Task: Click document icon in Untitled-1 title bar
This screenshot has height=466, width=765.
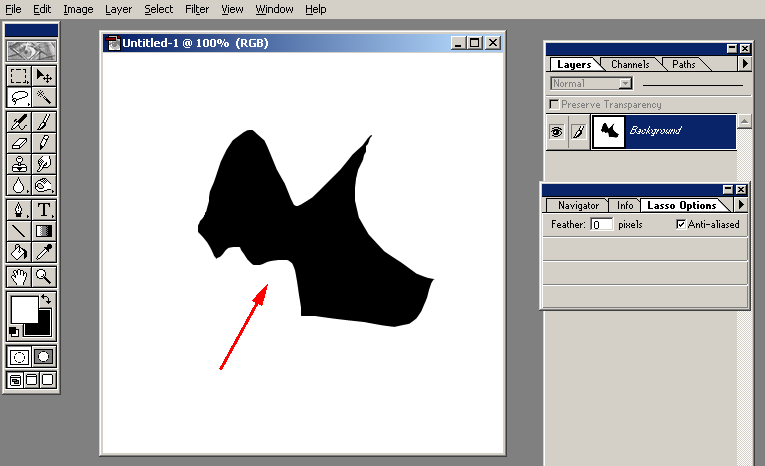Action: (x=113, y=43)
